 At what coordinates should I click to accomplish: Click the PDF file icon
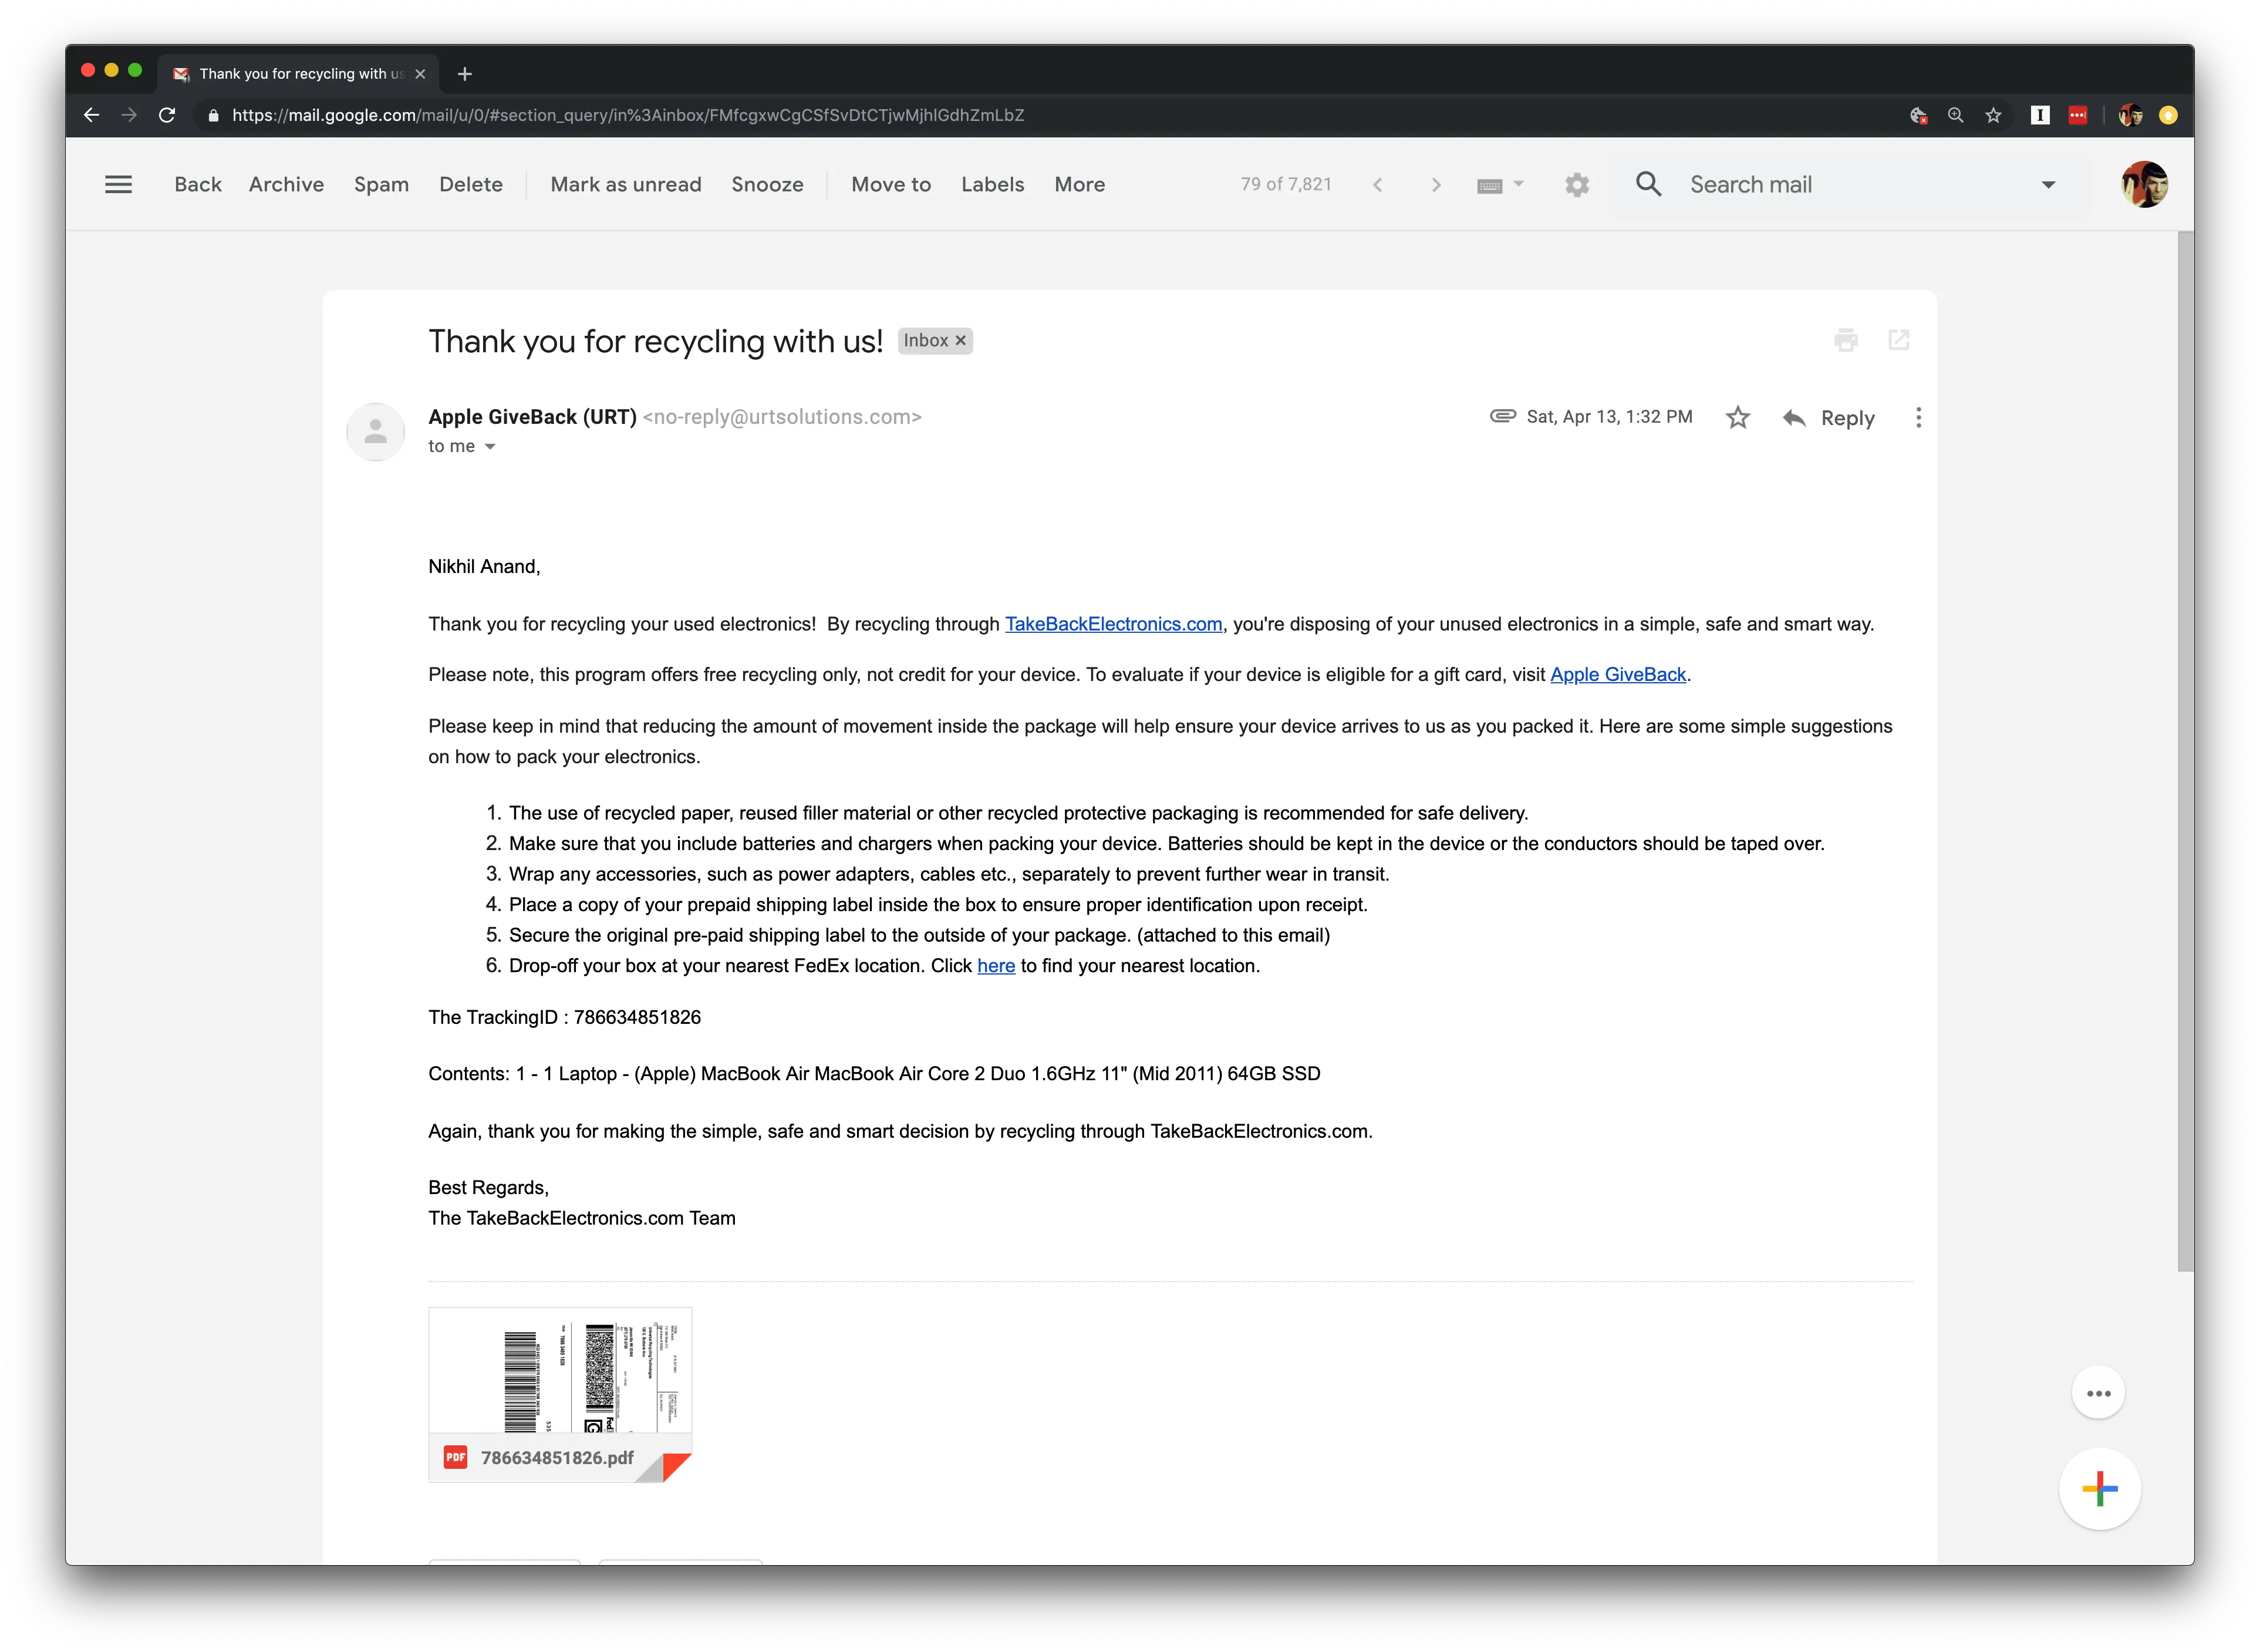pos(455,1457)
